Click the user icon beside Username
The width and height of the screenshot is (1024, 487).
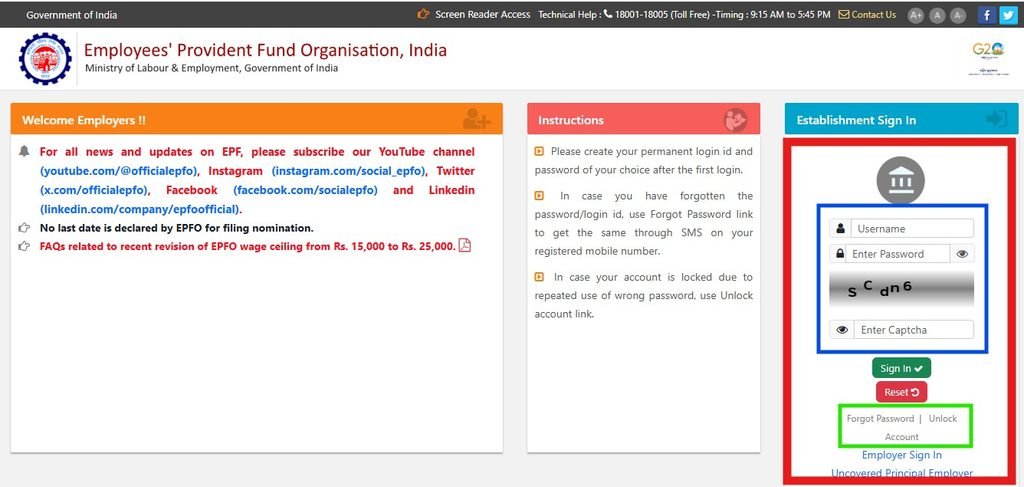tap(840, 228)
